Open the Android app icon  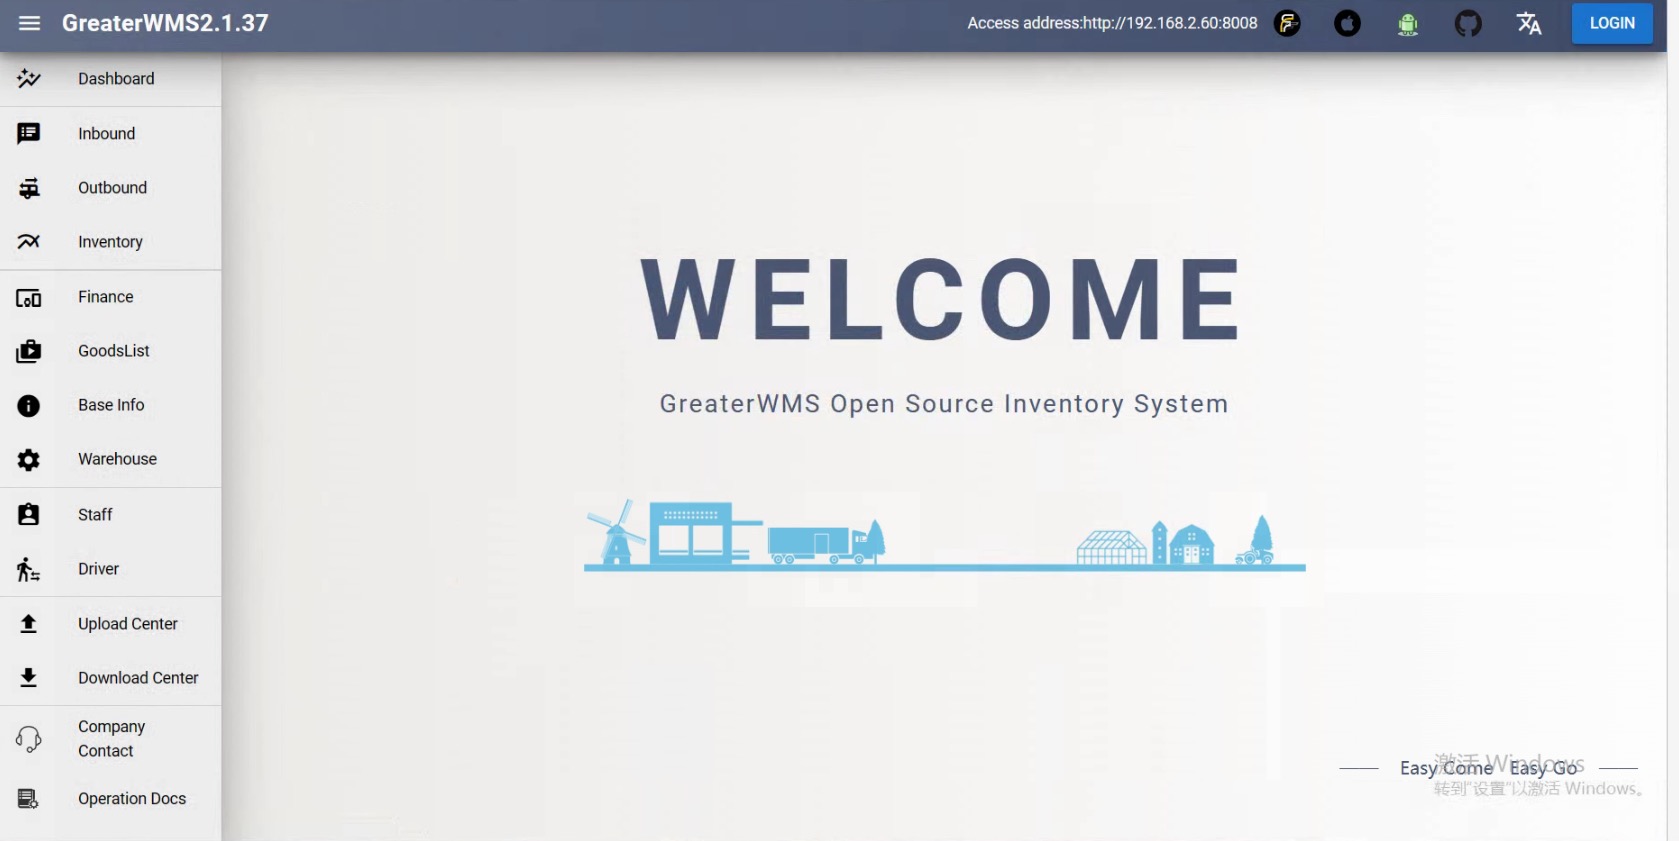[1408, 24]
